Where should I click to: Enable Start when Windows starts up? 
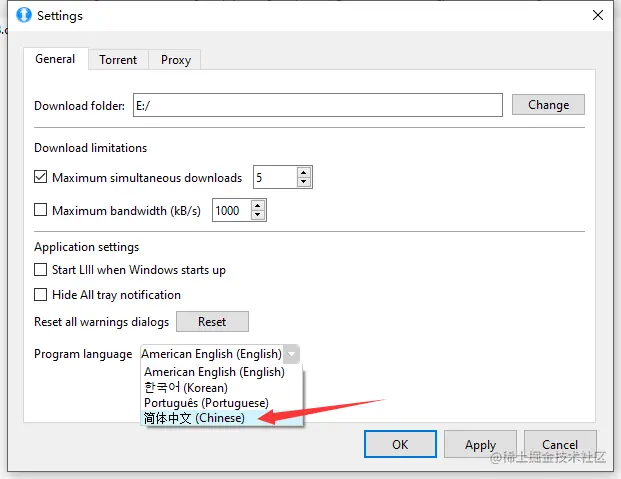coord(40,269)
